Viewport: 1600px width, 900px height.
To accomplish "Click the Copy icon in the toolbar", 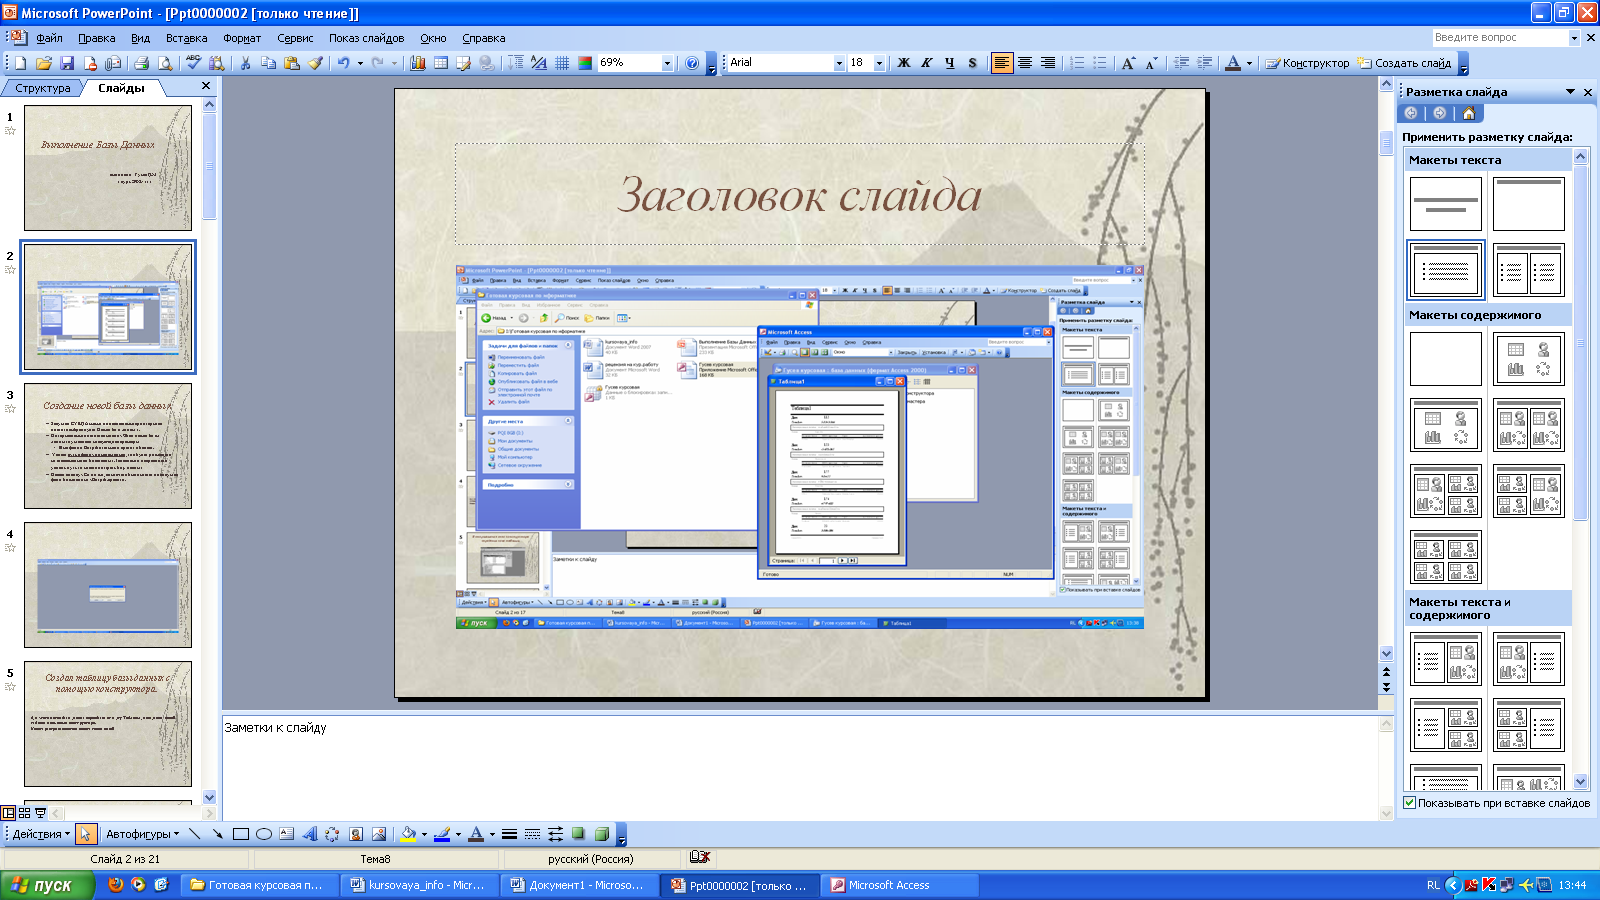I will click(x=268, y=63).
